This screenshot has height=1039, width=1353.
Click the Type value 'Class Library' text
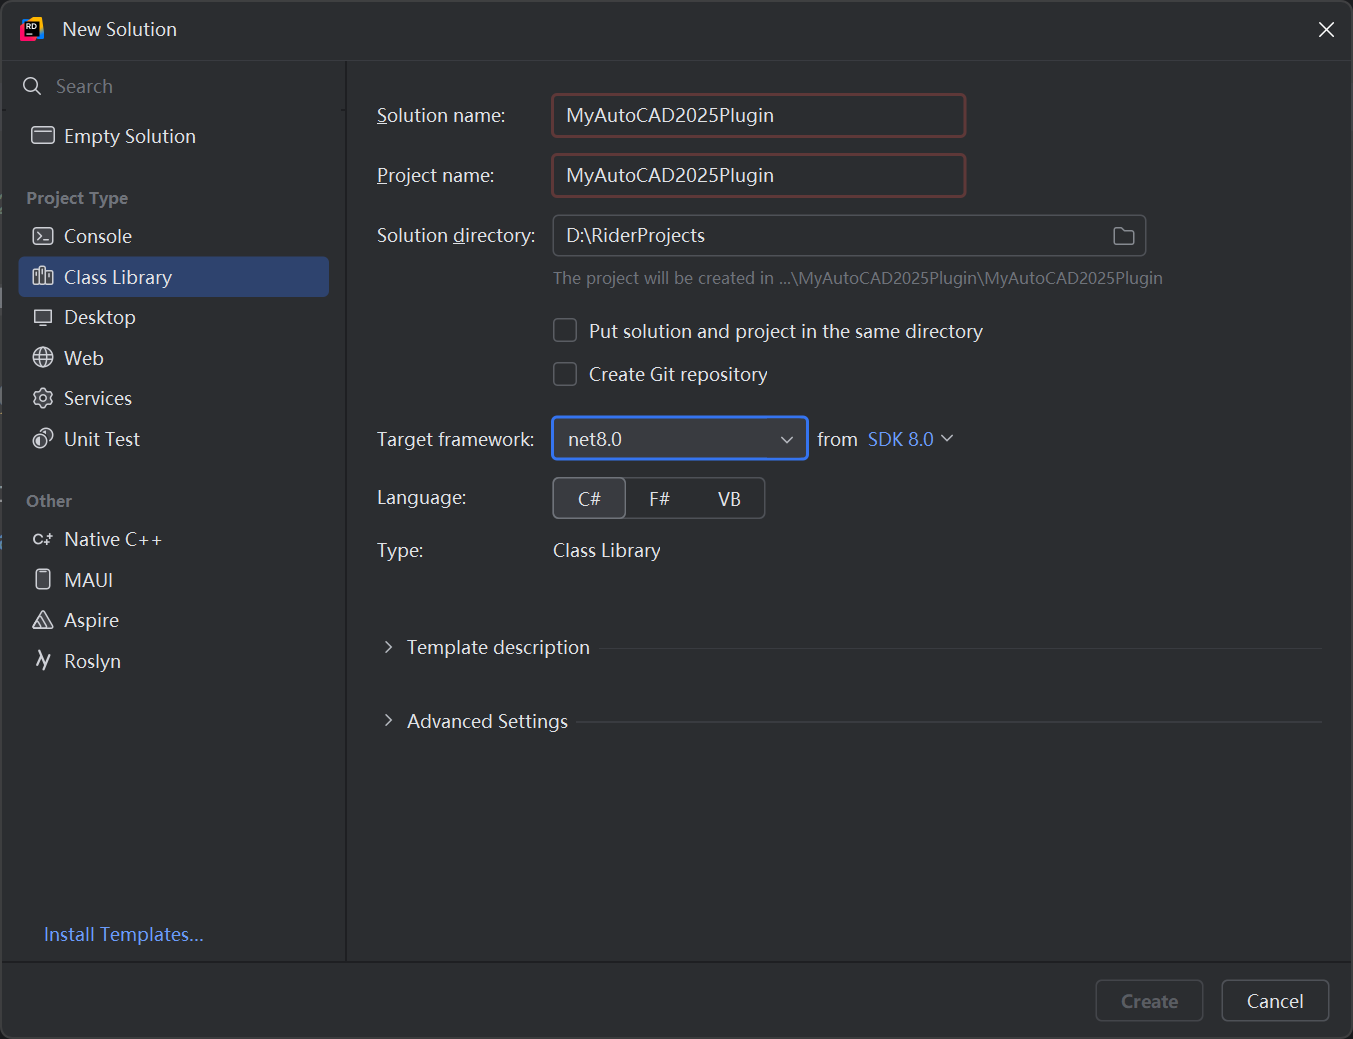pos(607,550)
